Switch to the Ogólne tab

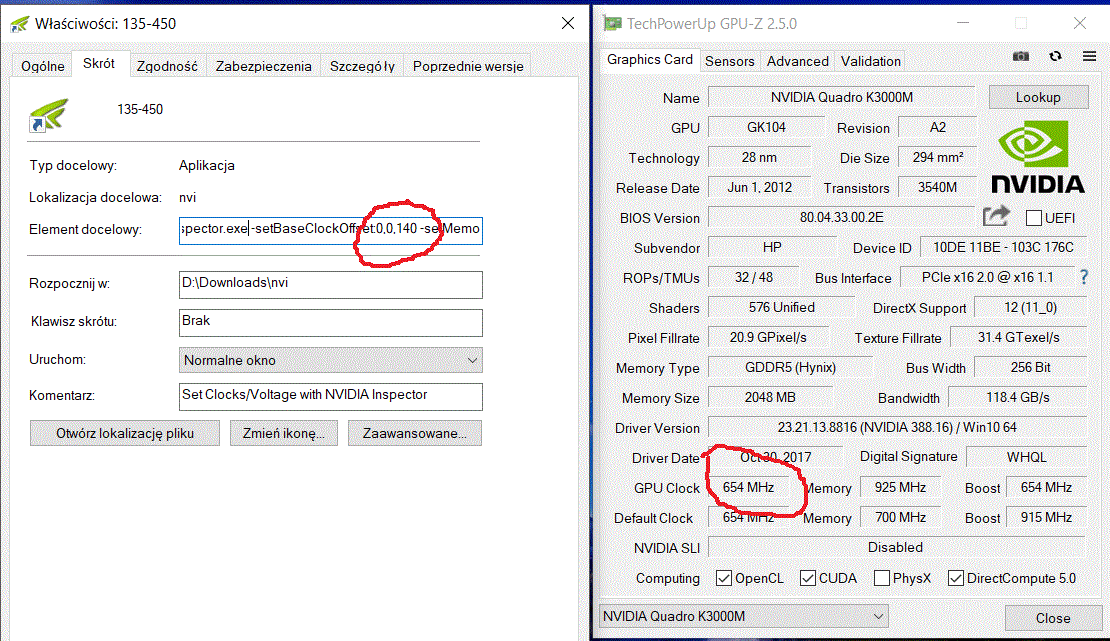(42, 66)
